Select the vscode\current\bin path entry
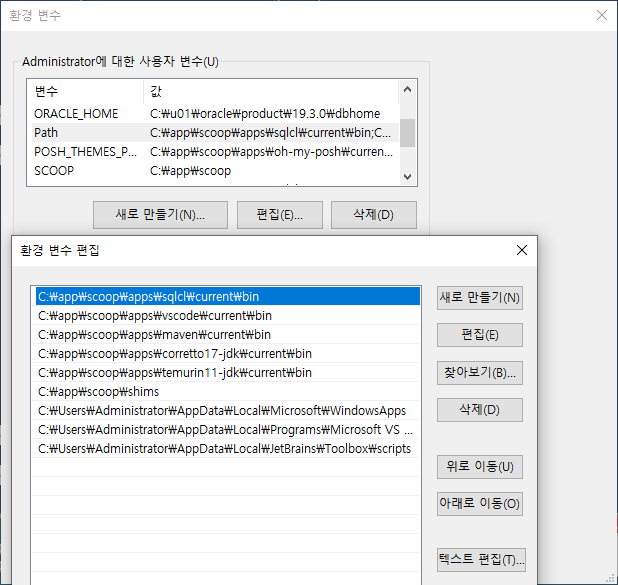Image resolution: width=618 pixels, height=585 pixels. click(x=227, y=316)
